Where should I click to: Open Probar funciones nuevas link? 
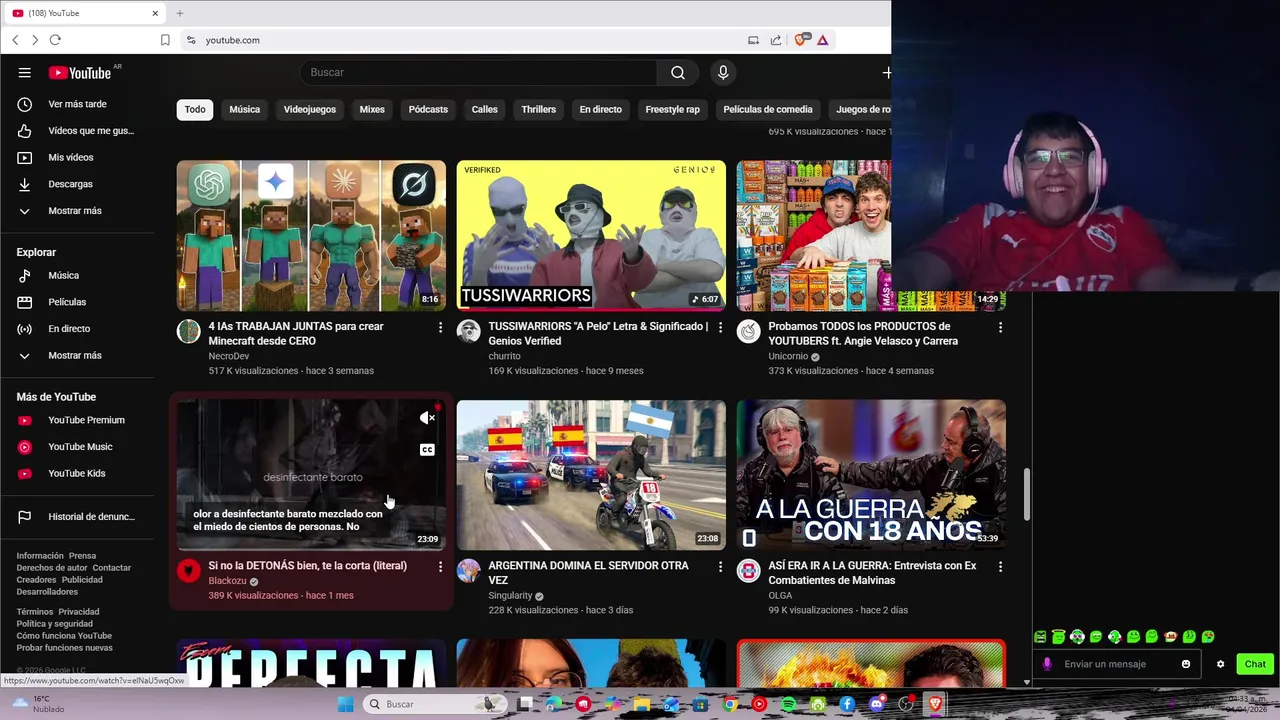tap(64, 648)
